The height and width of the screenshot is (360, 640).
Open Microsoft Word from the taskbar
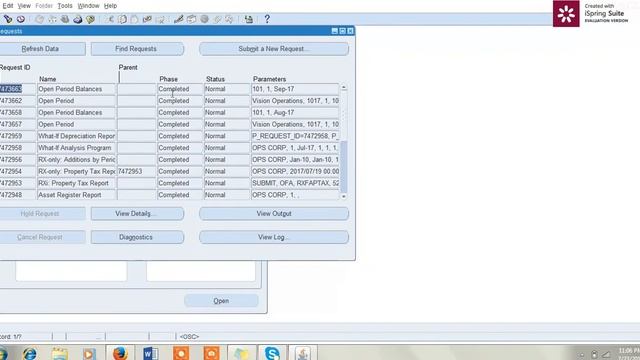[x=151, y=353]
